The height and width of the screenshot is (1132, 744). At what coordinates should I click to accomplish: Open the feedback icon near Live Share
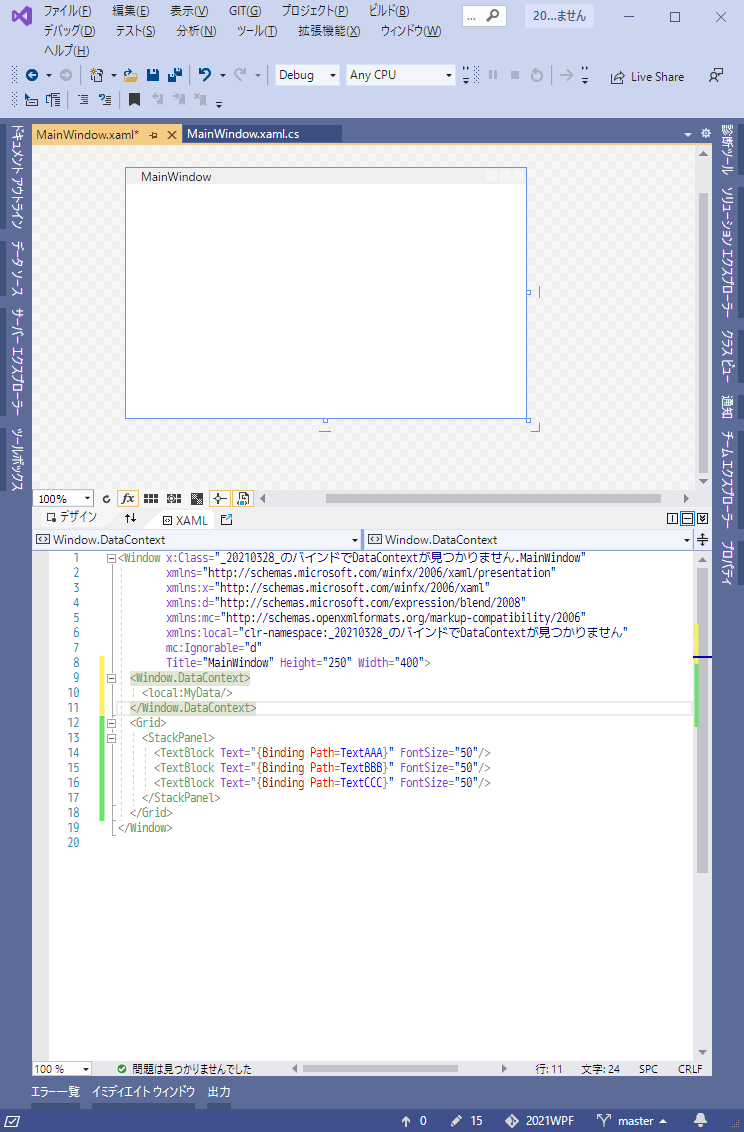tap(715, 76)
